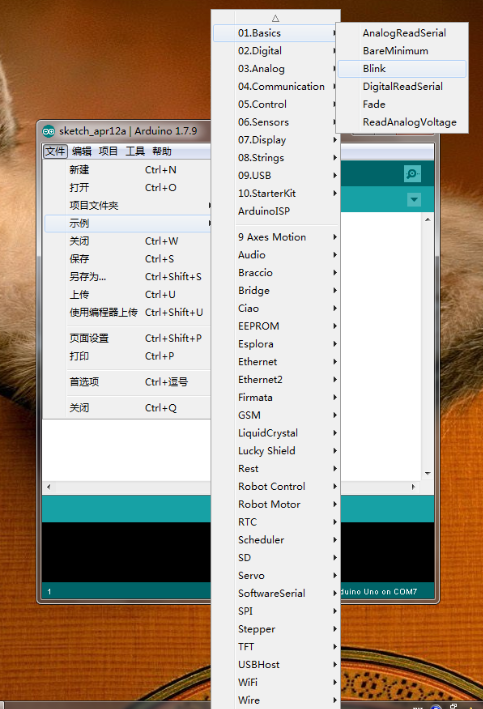Expand the Bridge library examples

click(x=275, y=291)
